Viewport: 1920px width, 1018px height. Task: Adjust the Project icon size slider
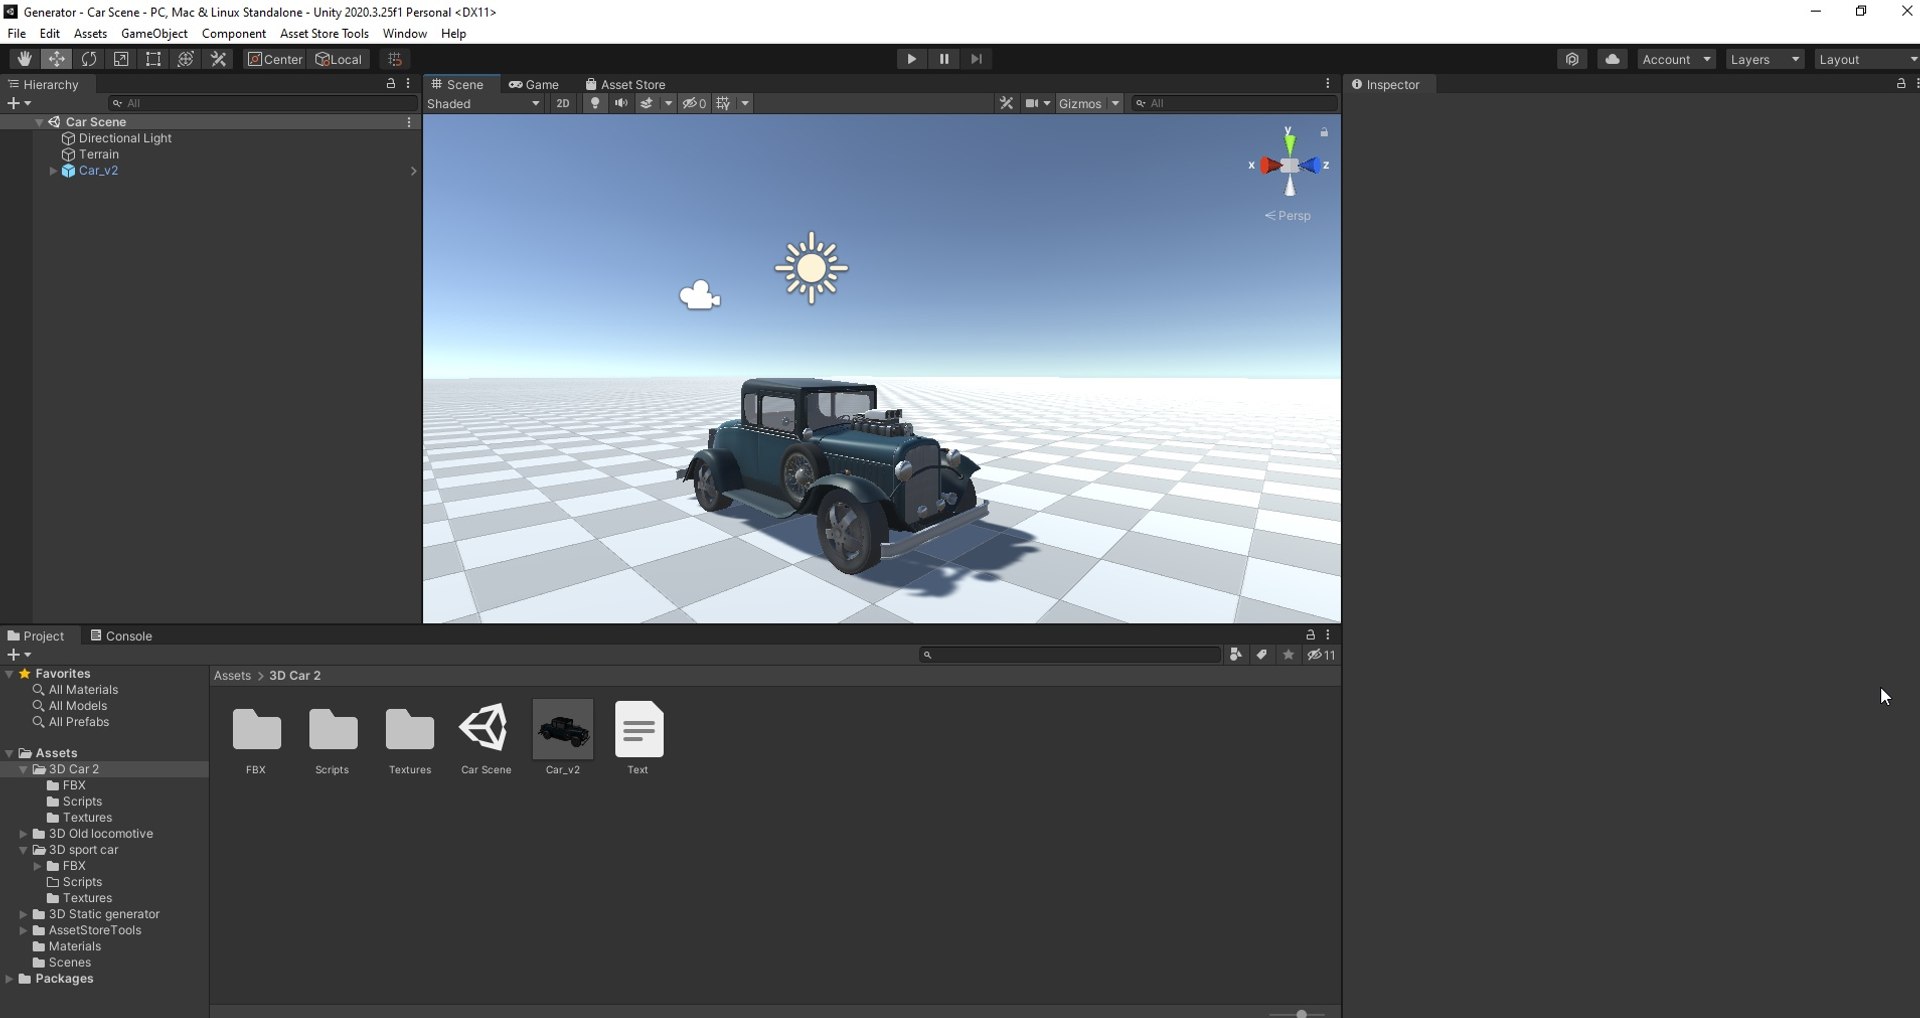(1301, 1014)
